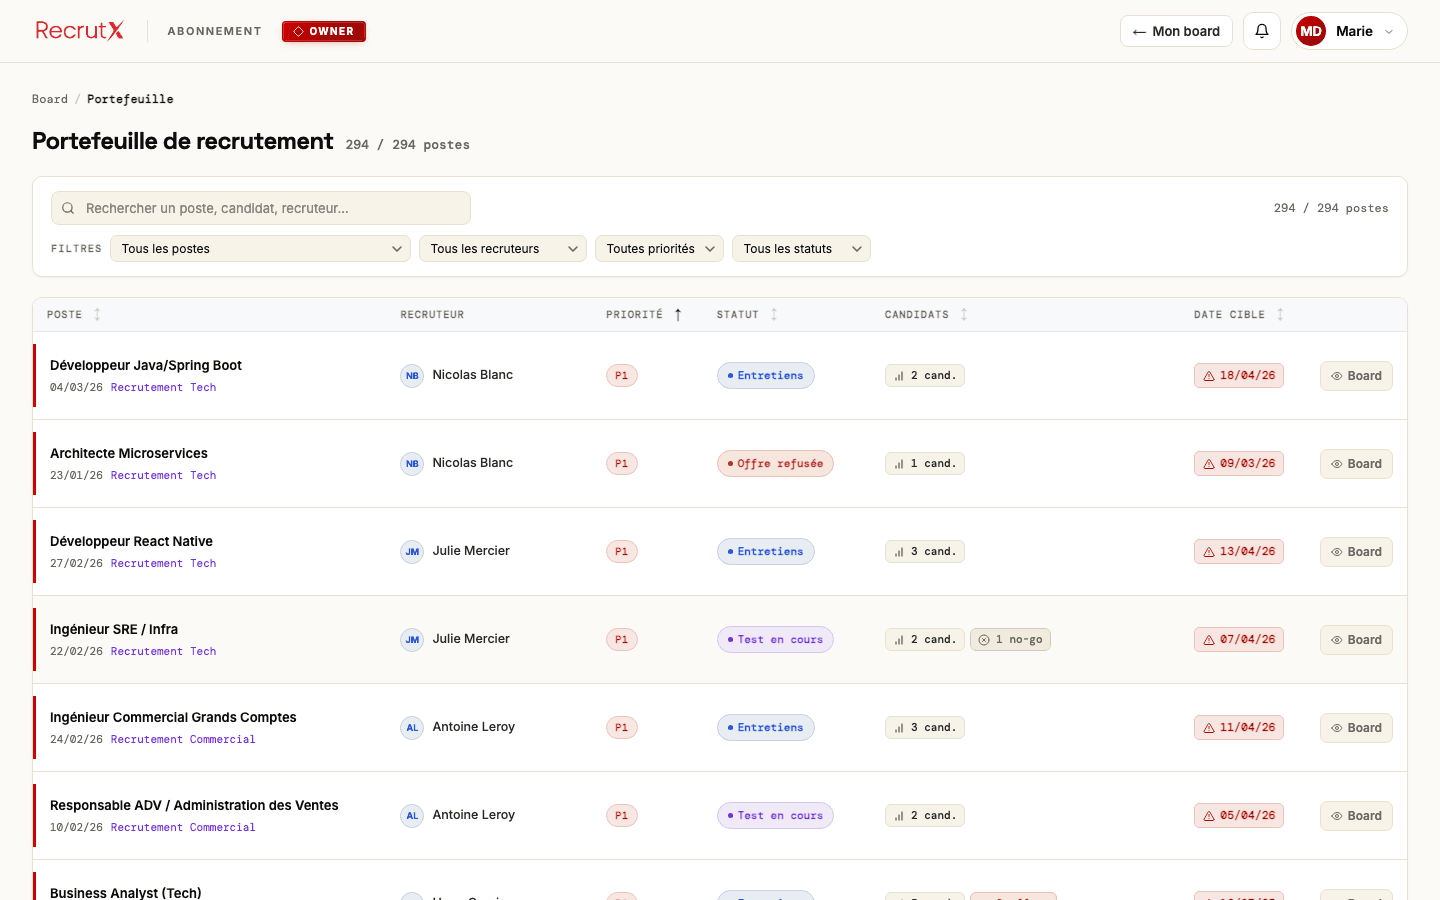Image resolution: width=1440 pixels, height=900 pixels.
Task: Select the Développeur Java/Spring Boot title
Action: [x=146, y=366]
